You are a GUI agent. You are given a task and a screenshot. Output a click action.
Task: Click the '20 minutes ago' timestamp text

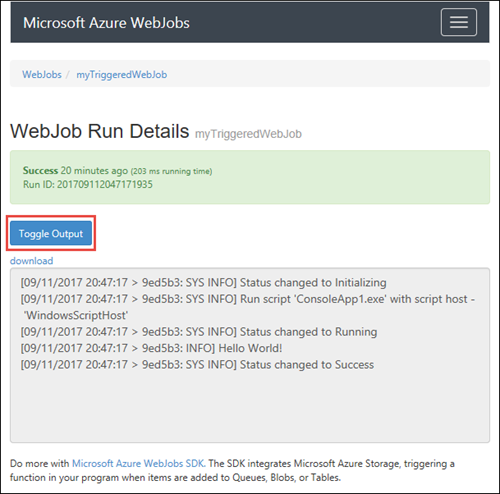94,170
